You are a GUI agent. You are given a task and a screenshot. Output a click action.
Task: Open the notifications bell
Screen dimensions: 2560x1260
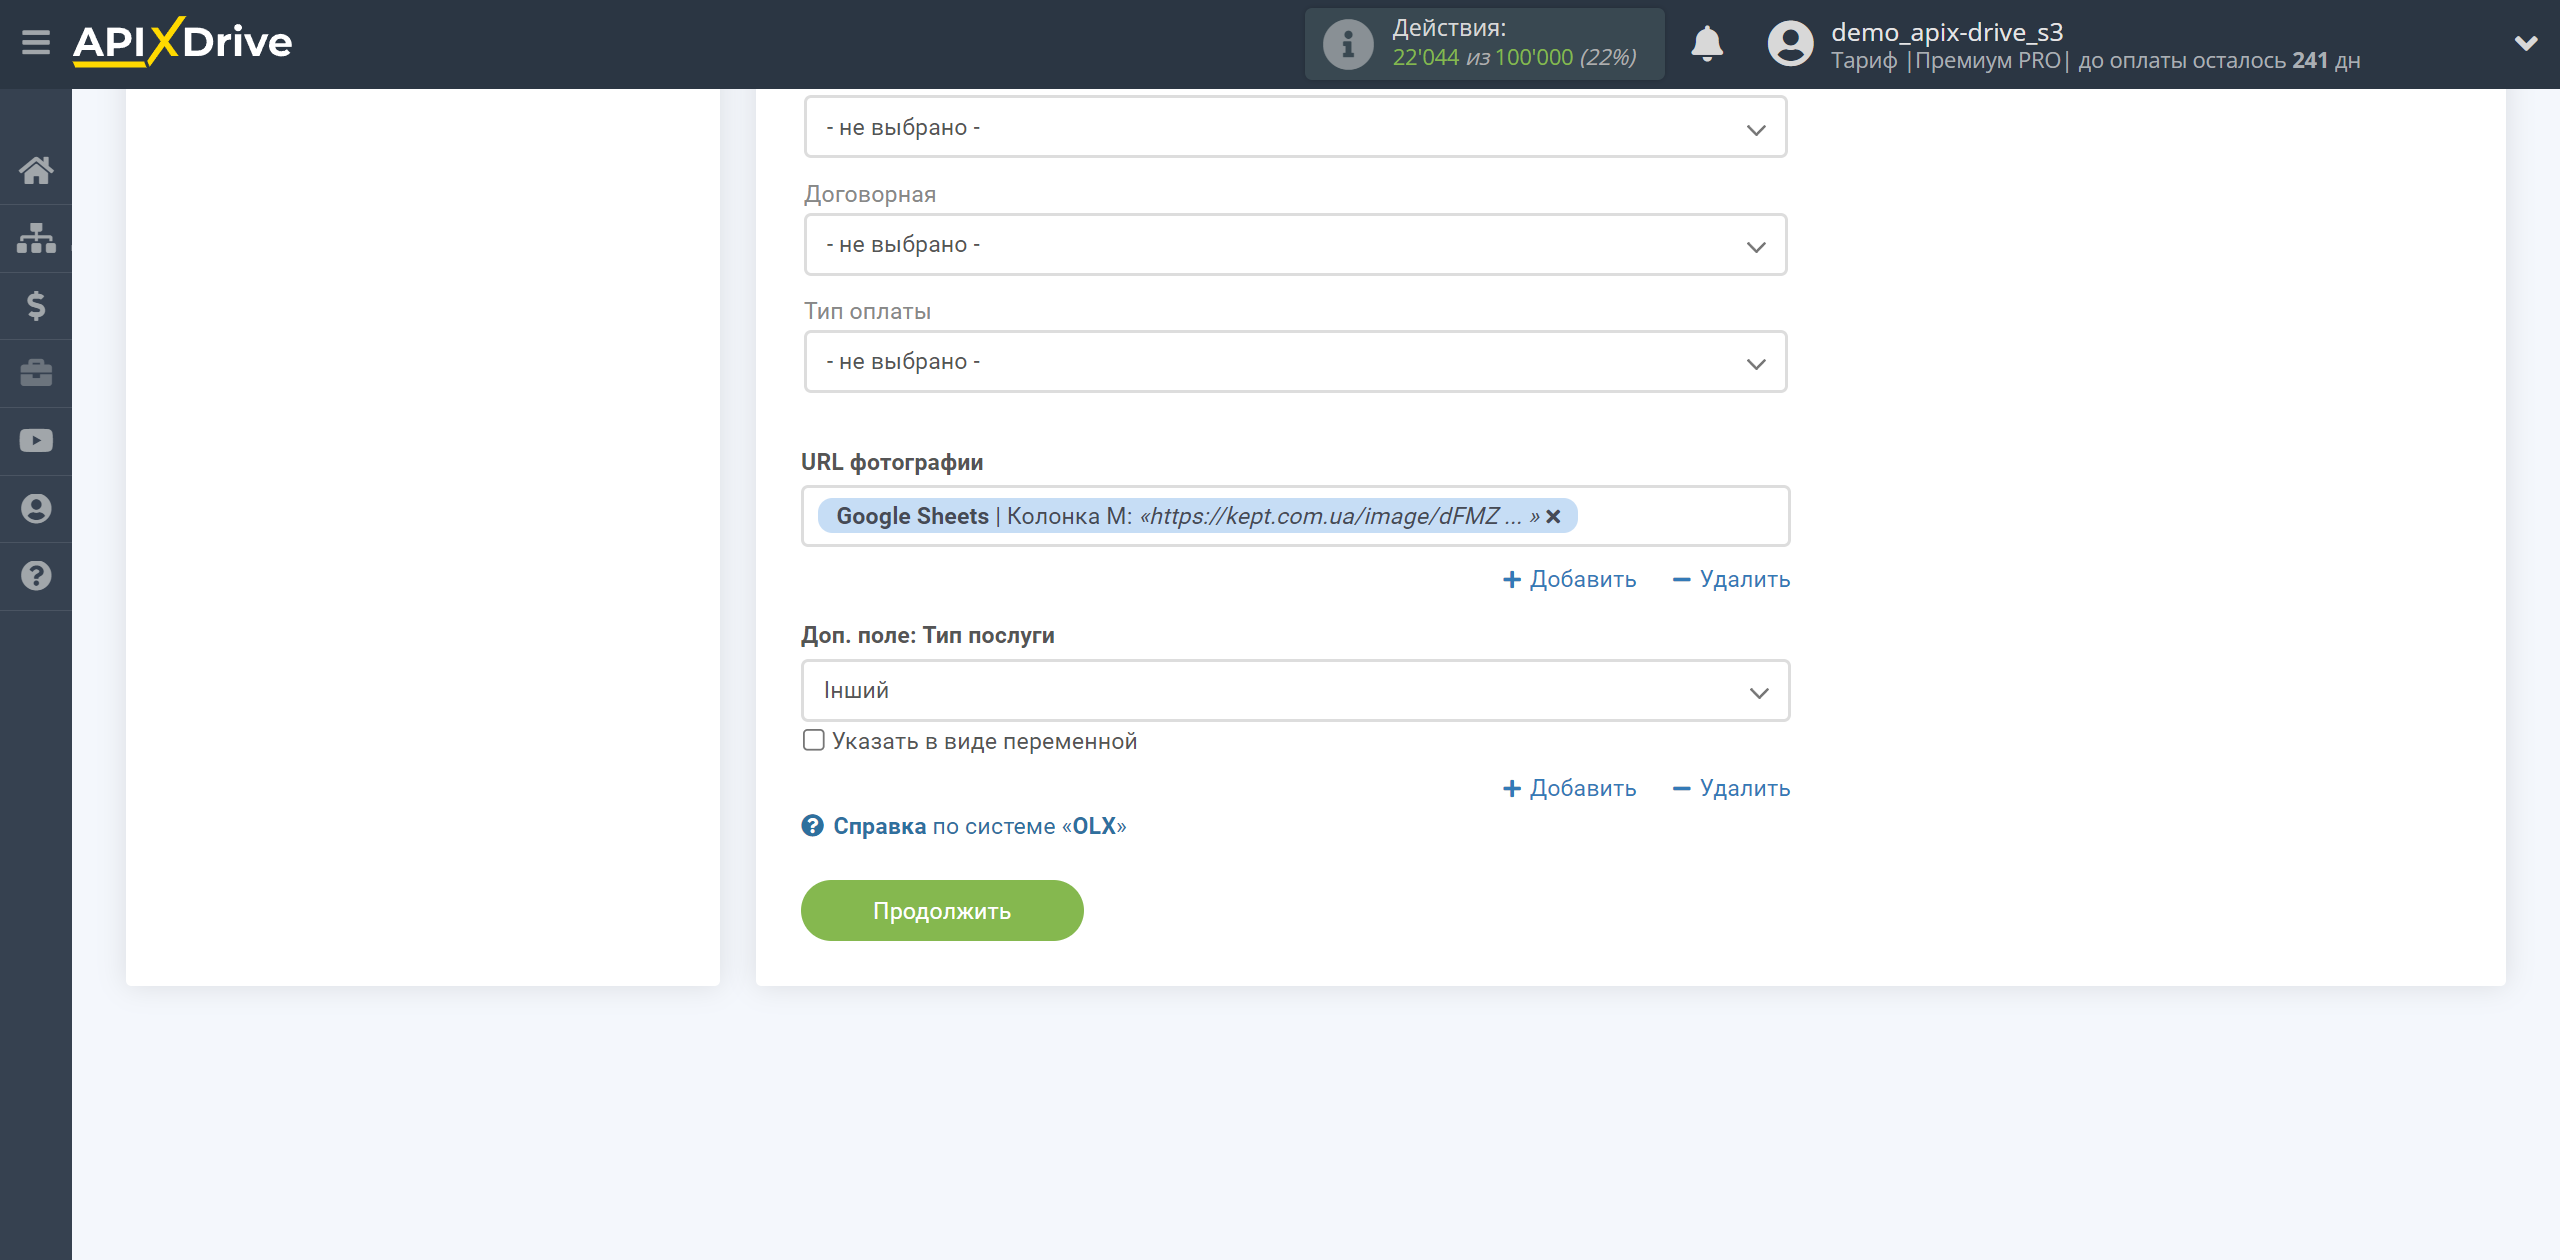1707,44
